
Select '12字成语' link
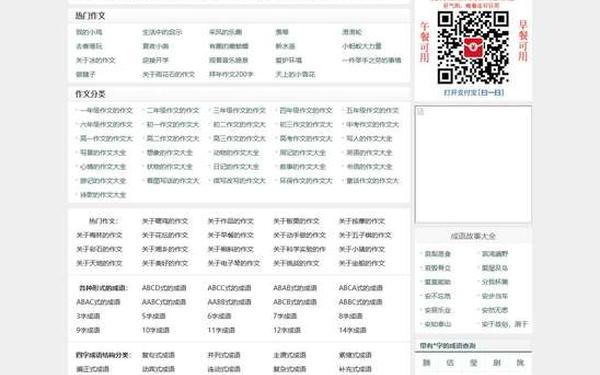[x=287, y=330]
